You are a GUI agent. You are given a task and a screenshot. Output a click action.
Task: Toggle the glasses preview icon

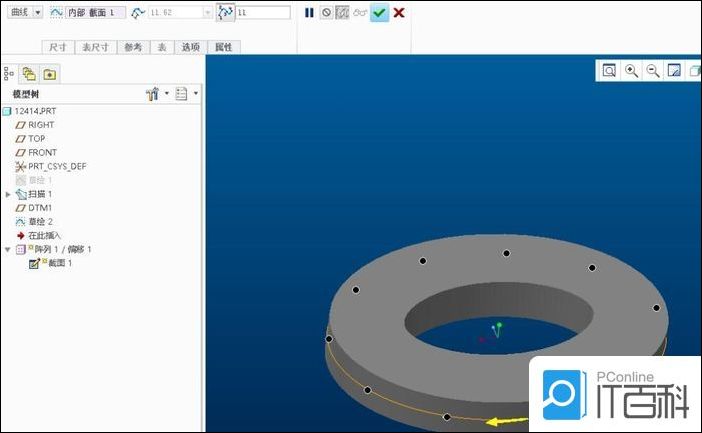360,13
